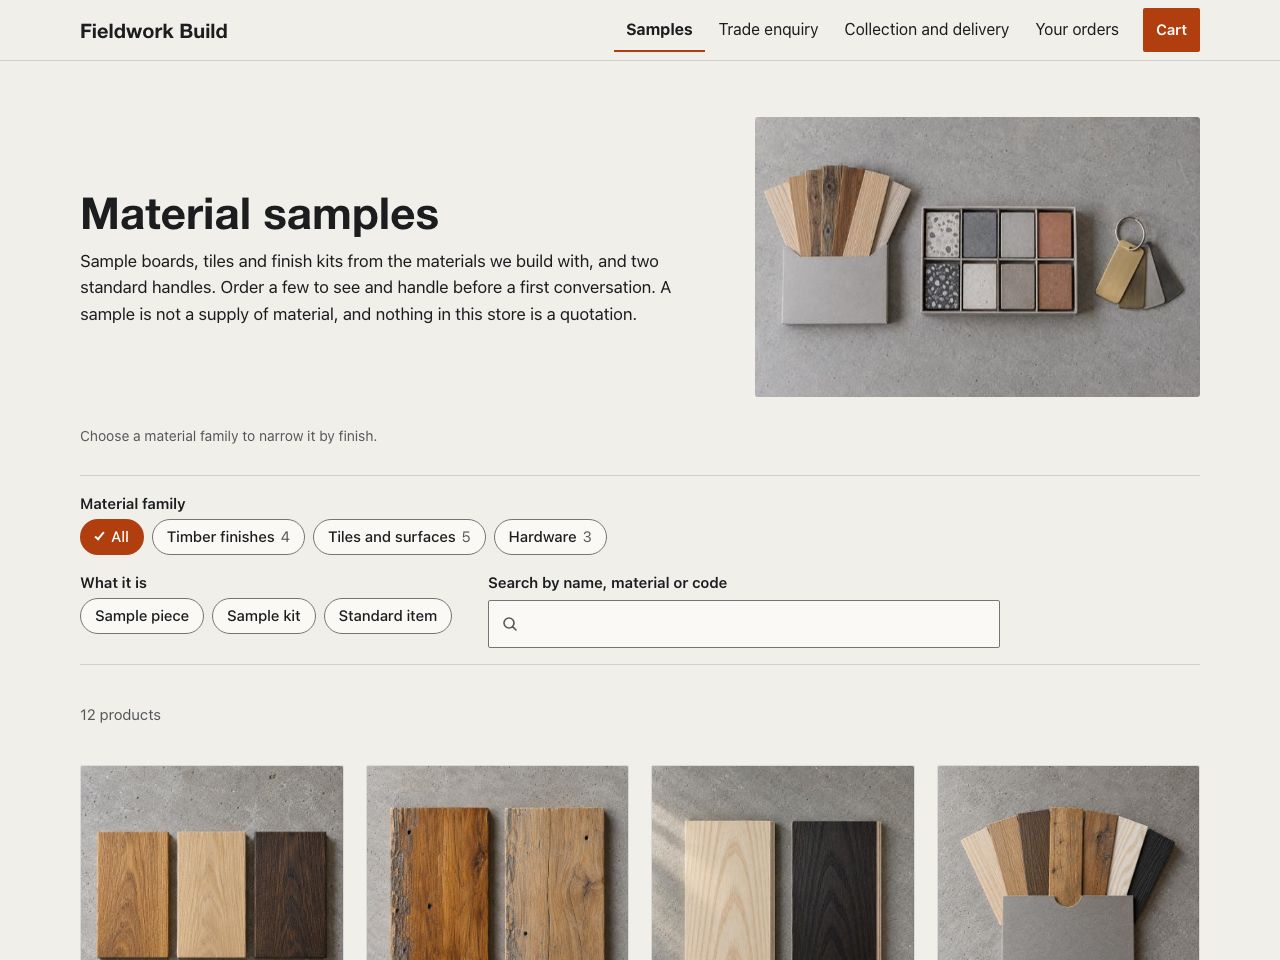View Your orders page
Screen dimensions: 1280x960
coord(1077,30)
